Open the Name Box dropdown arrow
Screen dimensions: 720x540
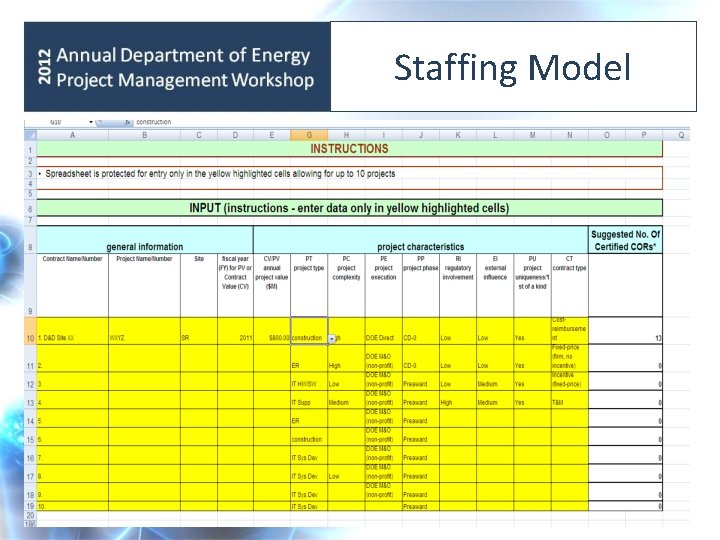91,122
